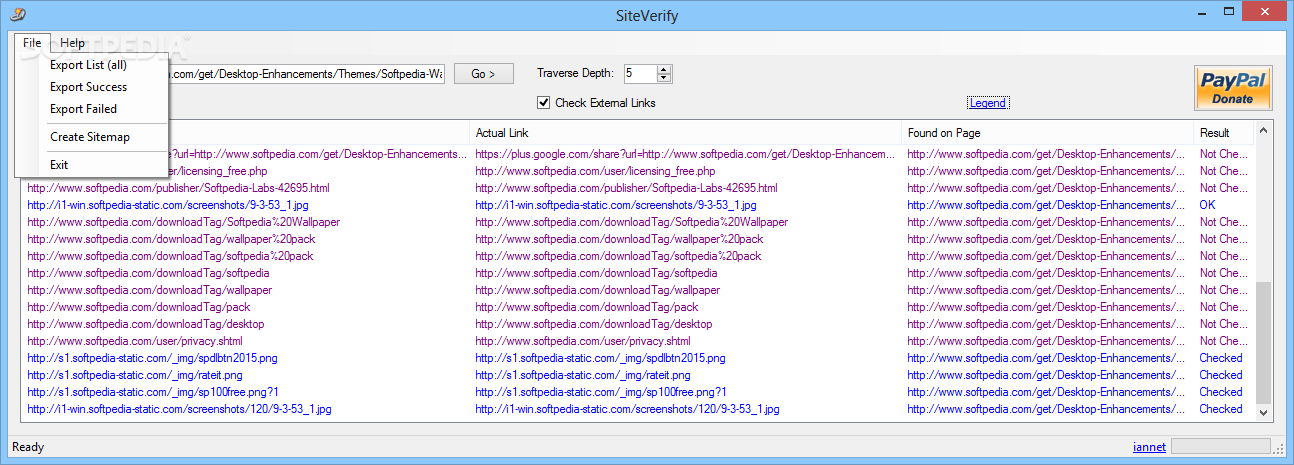The height and width of the screenshot is (465, 1294).
Task: Select the user/privacy.shtml Actual Link cell
Action: tap(583, 341)
